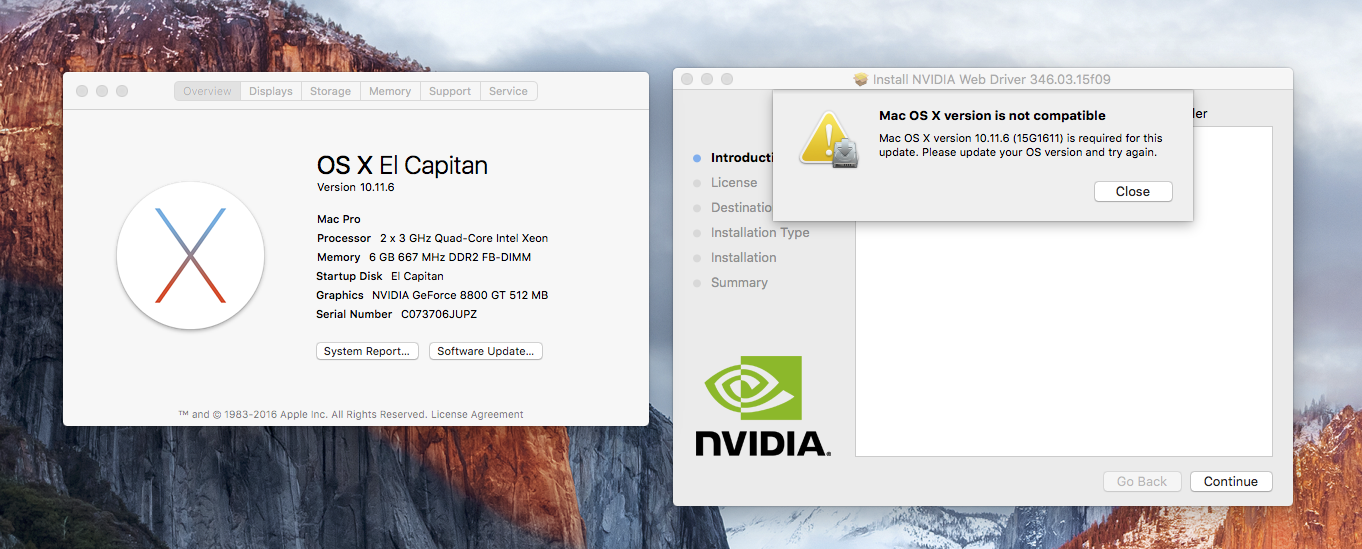Click the Mac Pro model name
The height and width of the screenshot is (549, 1362).
[339, 219]
